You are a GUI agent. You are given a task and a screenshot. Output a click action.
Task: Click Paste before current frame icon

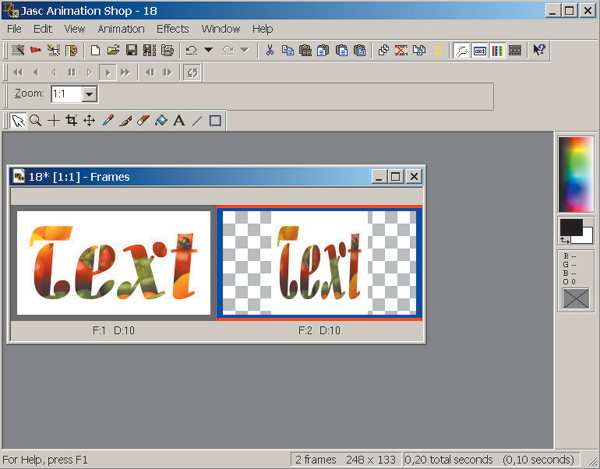(x=323, y=50)
